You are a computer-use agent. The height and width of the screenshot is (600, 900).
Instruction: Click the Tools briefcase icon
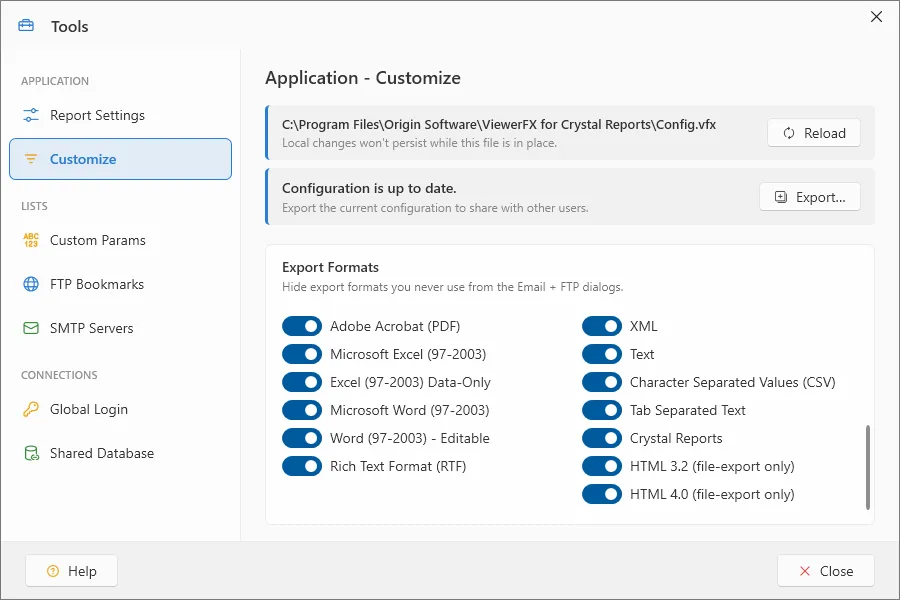click(26, 26)
